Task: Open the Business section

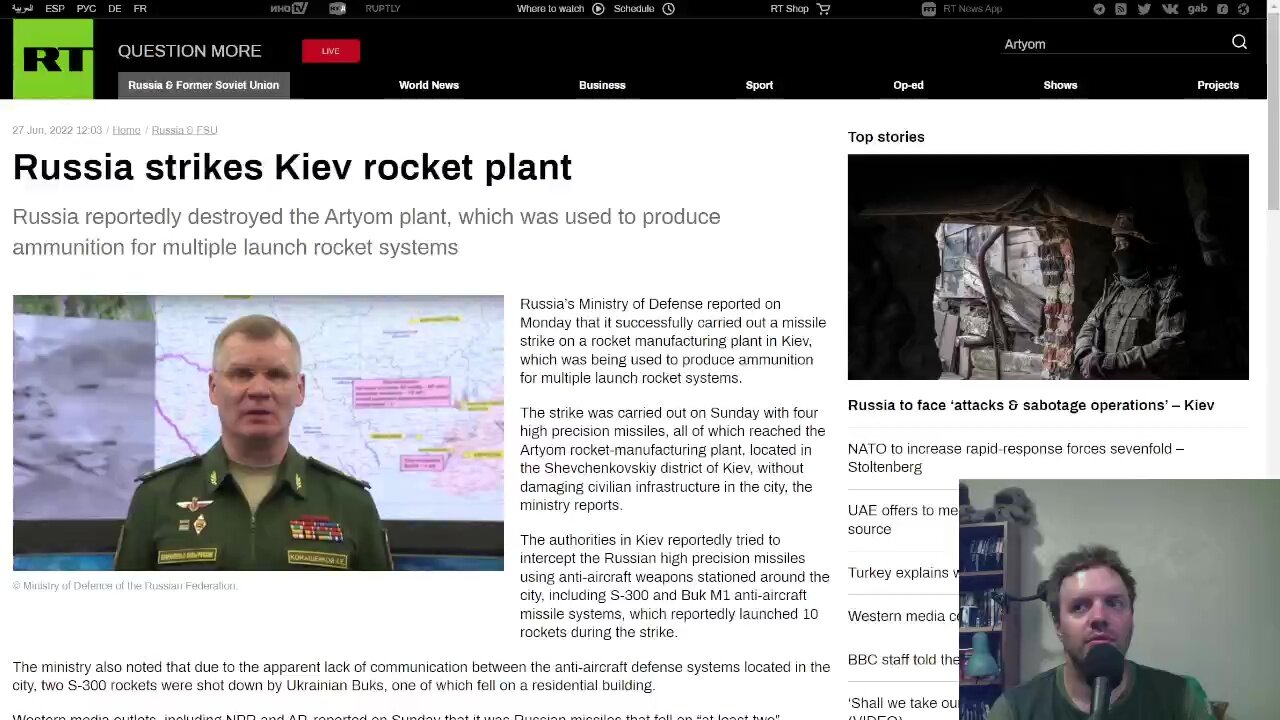Action: (x=602, y=85)
